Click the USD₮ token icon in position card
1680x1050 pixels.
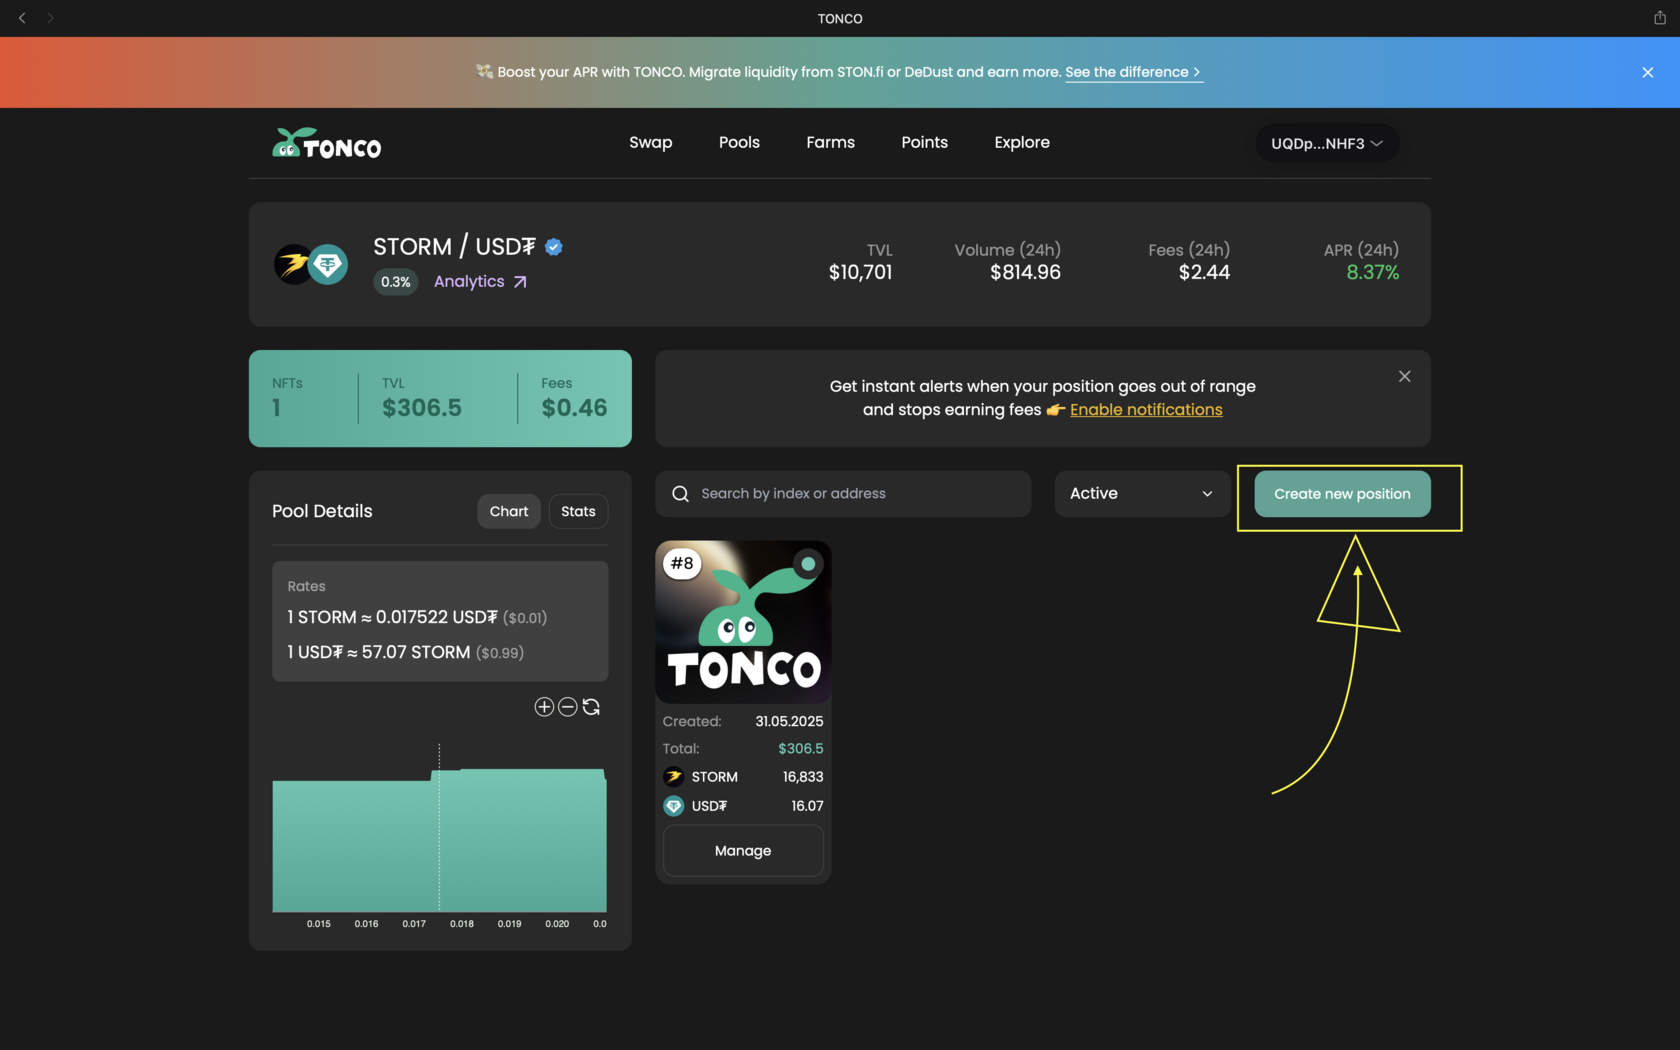(x=674, y=806)
